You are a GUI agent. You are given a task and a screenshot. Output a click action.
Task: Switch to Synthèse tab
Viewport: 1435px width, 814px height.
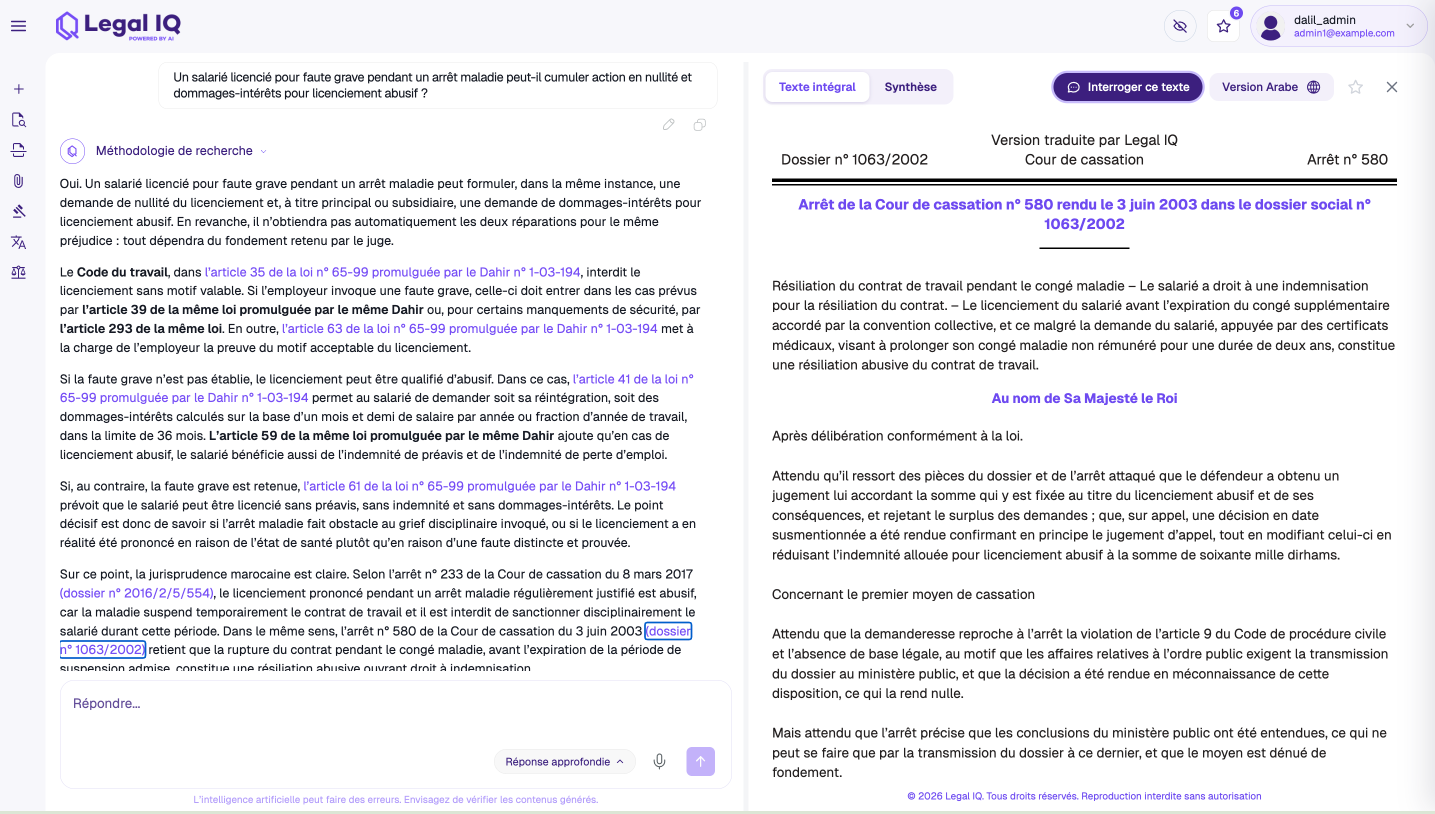[x=910, y=87]
